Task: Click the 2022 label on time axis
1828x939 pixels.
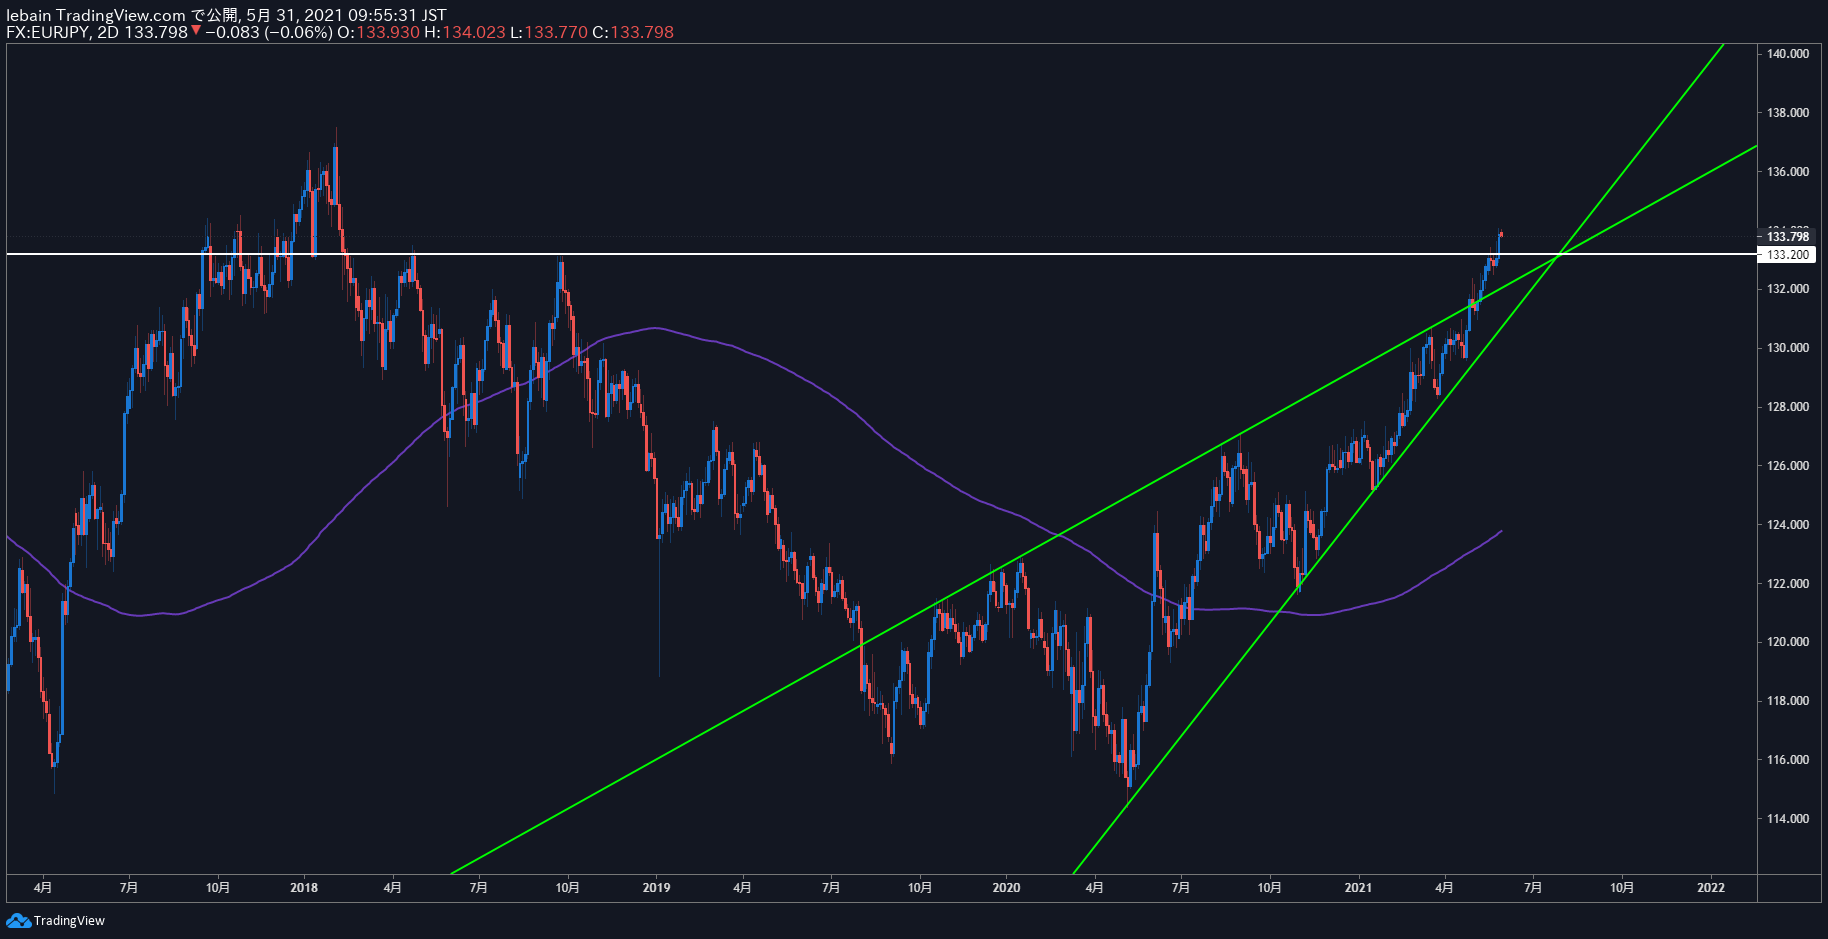Action: click(x=1711, y=888)
